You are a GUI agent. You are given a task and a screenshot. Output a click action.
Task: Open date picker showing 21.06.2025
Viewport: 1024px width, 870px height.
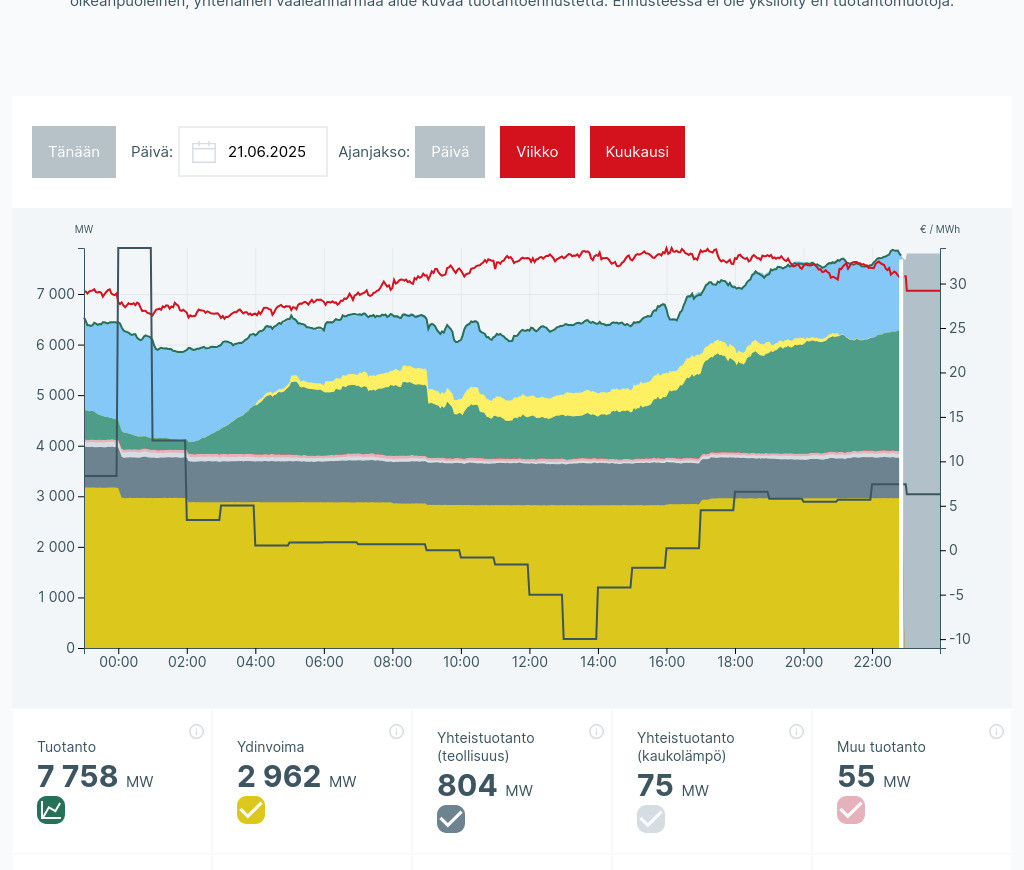[x=266, y=152]
